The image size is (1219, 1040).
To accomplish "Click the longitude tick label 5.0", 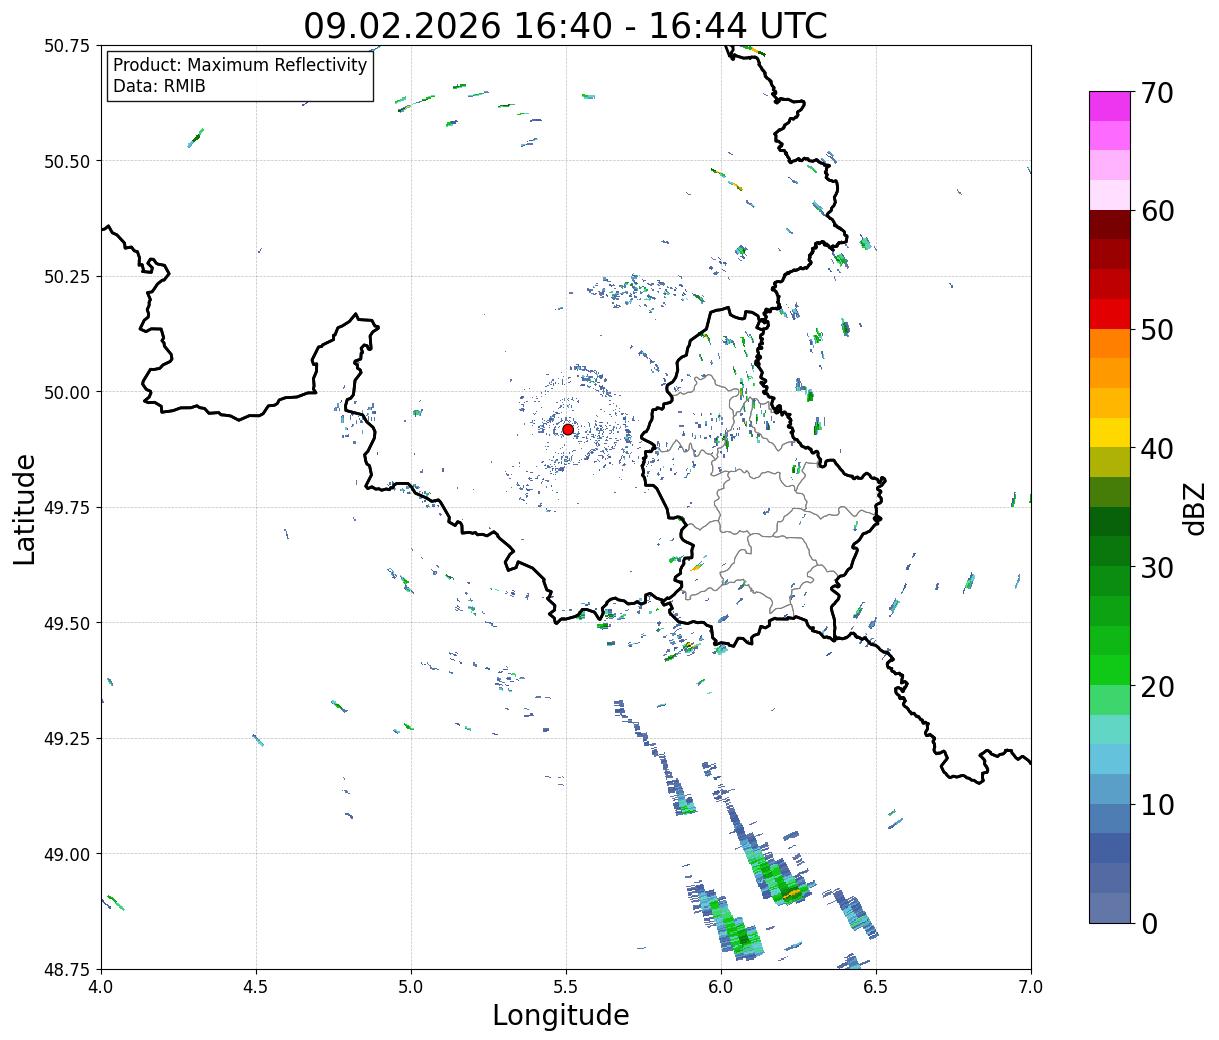I will pos(411,987).
